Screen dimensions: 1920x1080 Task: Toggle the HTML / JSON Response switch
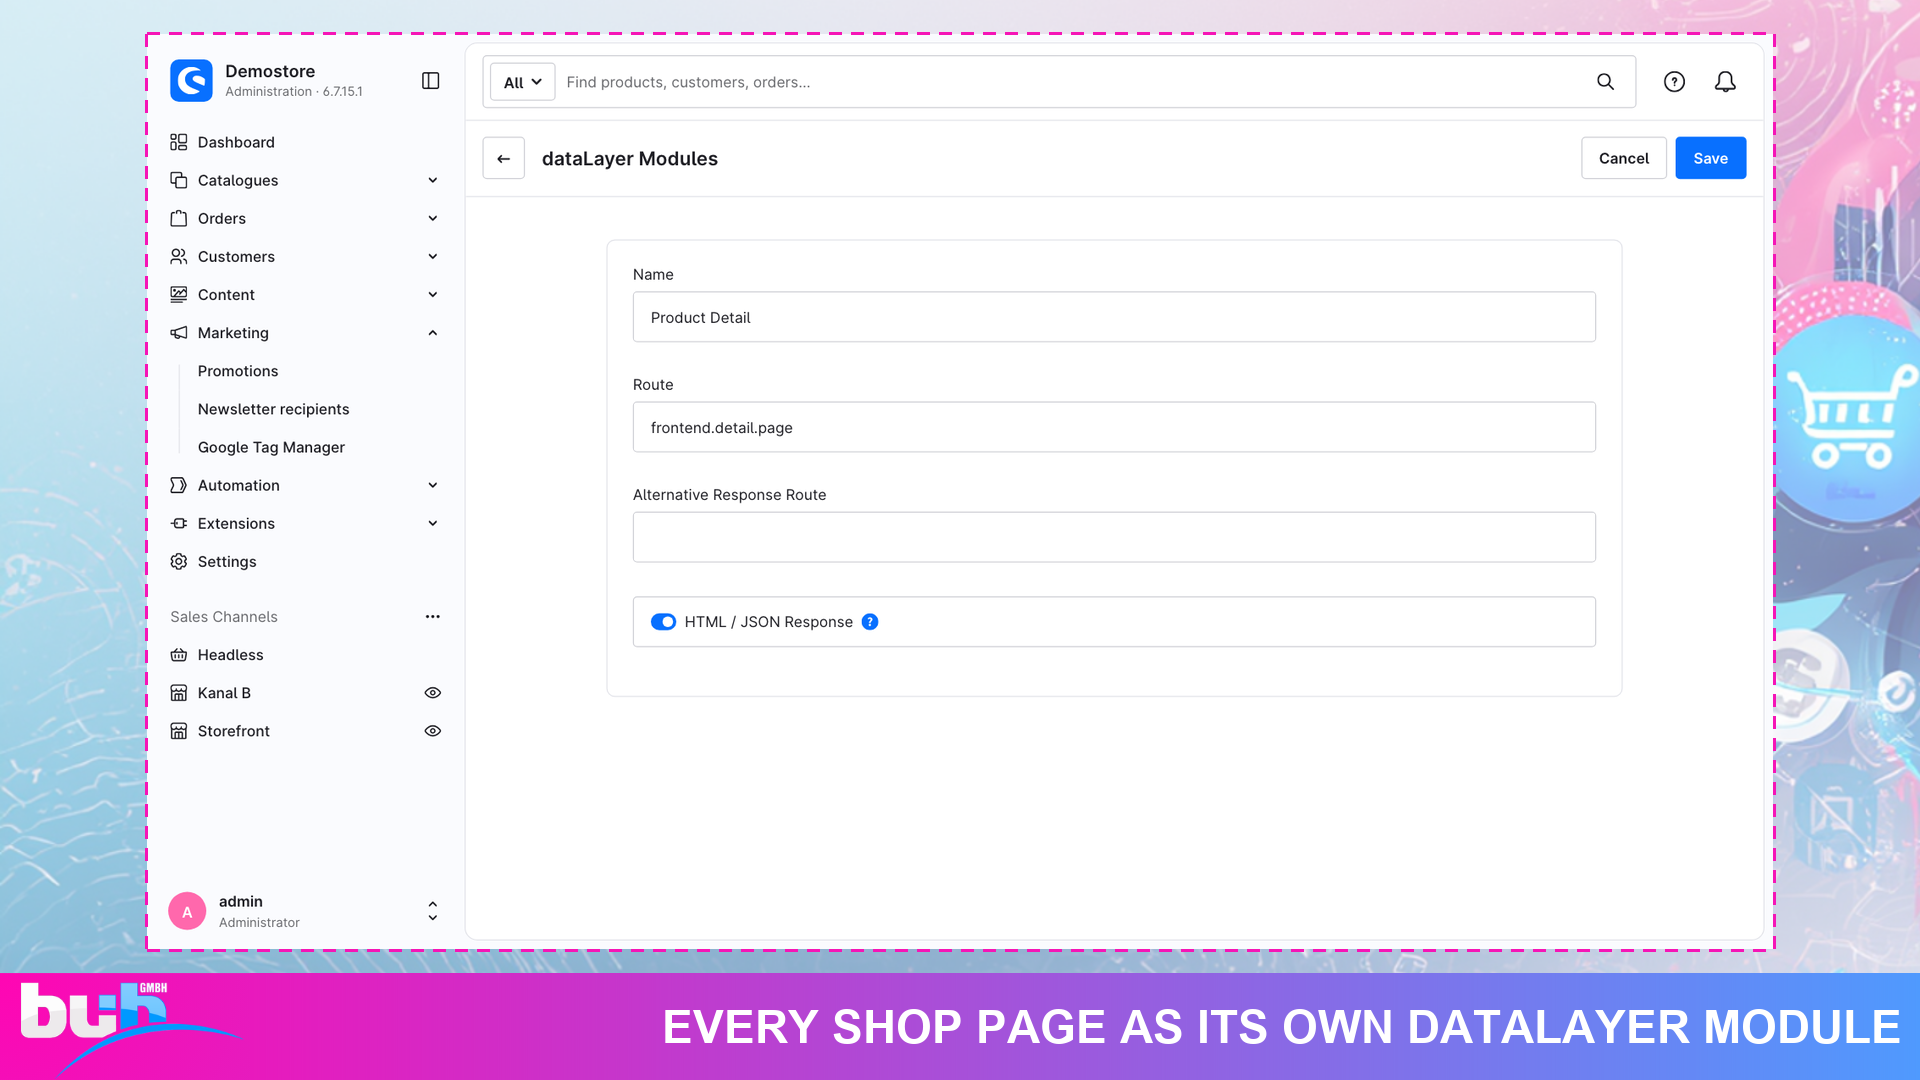point(664,622)
